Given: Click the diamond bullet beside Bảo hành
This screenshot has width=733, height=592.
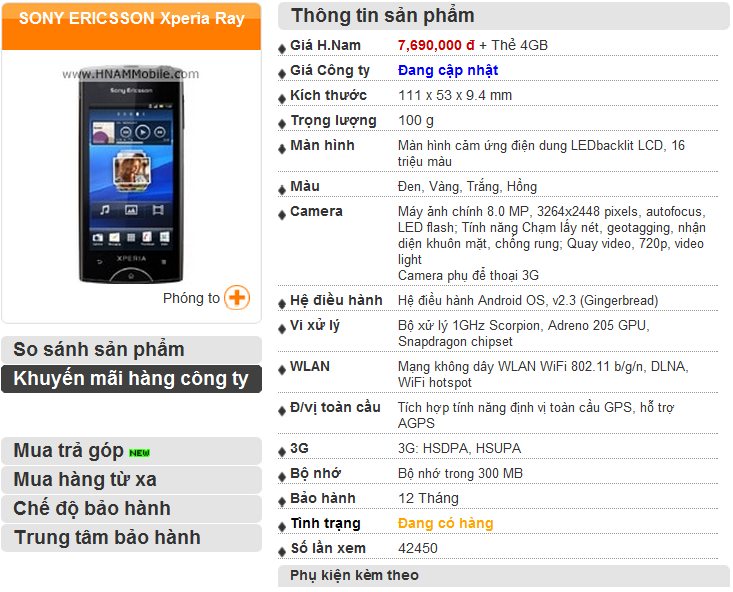Looking at the screenshot, I should [x=282, y=502].
